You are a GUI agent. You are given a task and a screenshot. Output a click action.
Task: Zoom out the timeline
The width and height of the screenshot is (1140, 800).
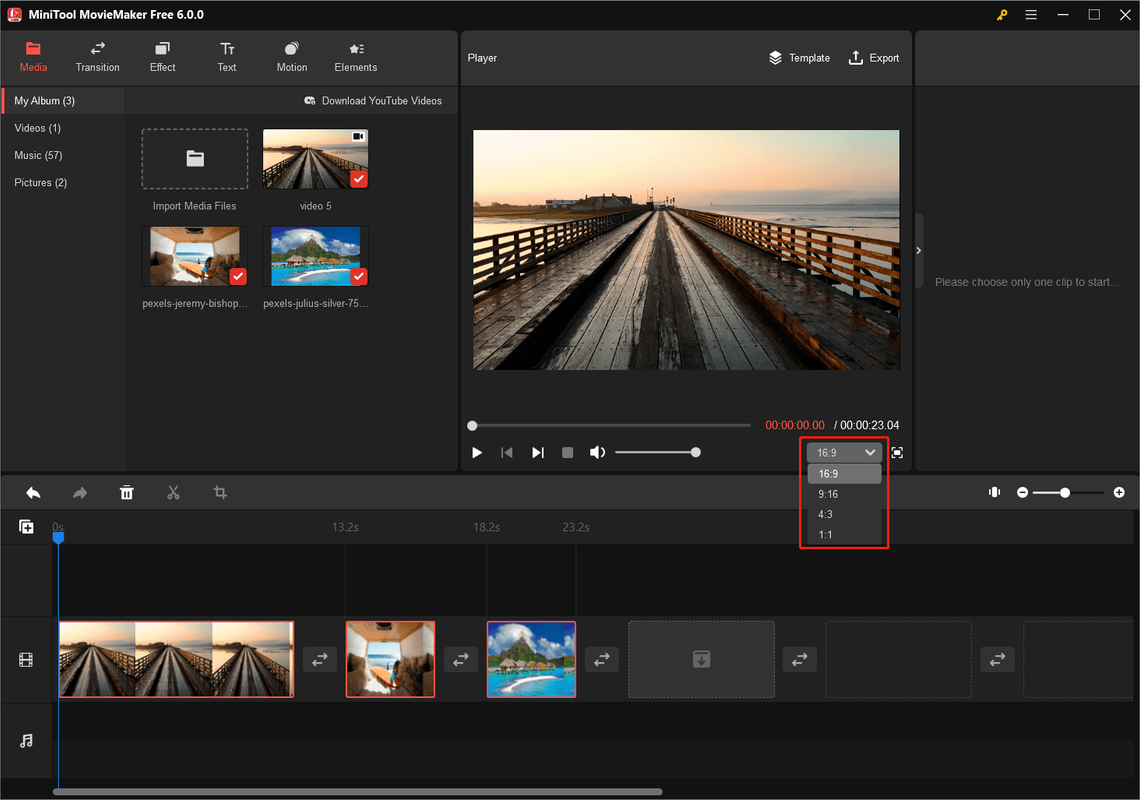click(x=1022, y=492)
